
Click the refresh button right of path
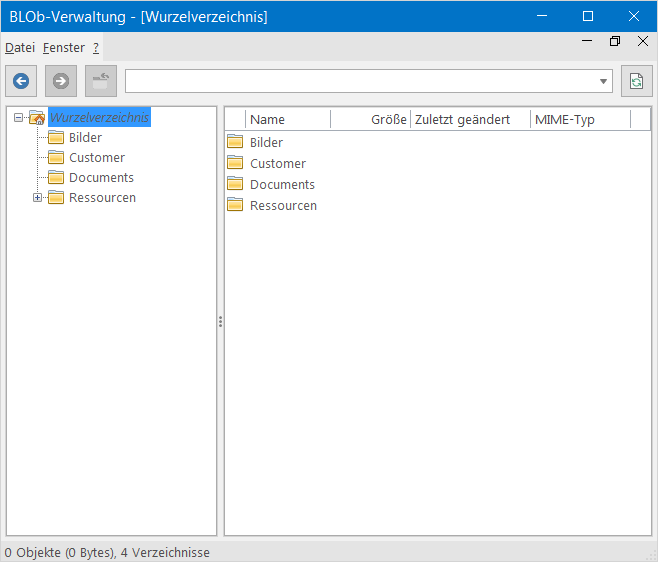pos(636,81)
